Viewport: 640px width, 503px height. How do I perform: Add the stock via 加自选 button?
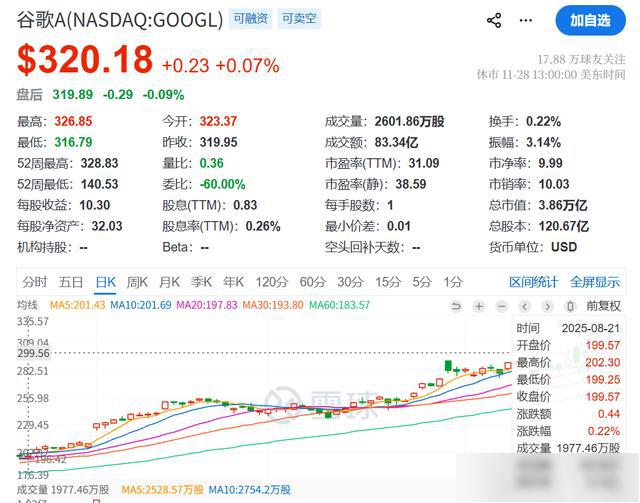tap(590, 20)
